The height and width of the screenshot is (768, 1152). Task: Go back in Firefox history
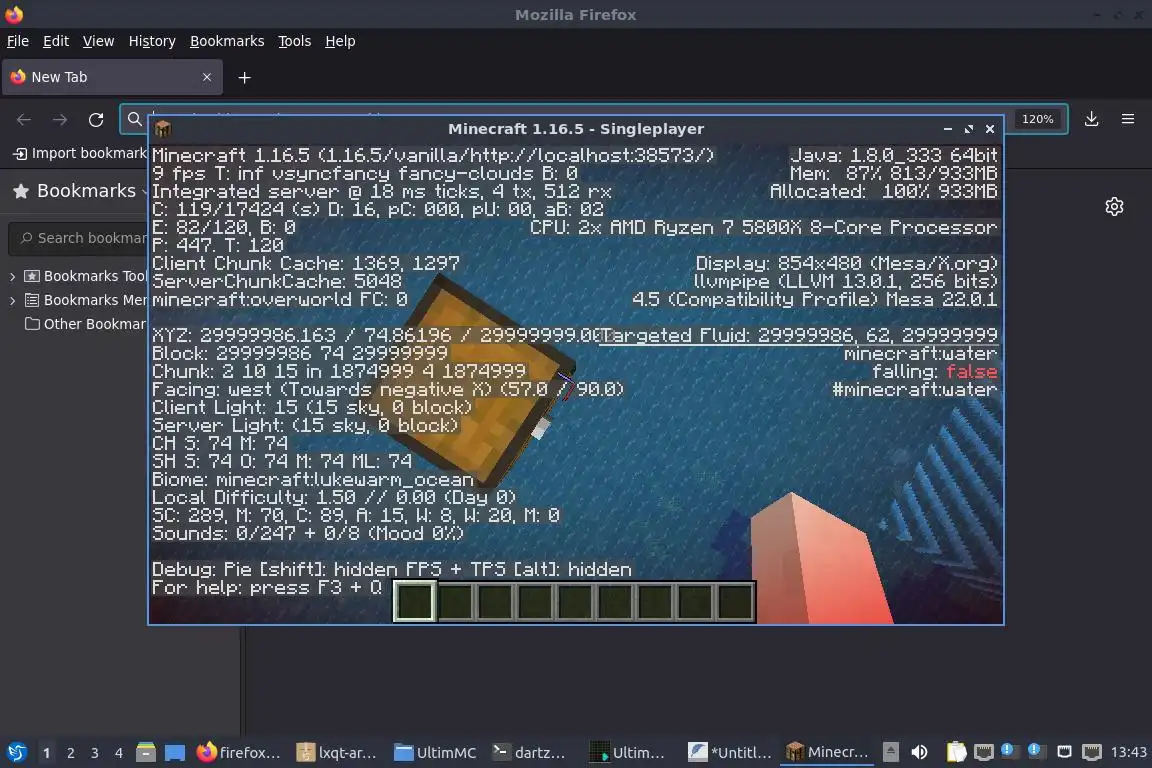[x=24, y=120]
